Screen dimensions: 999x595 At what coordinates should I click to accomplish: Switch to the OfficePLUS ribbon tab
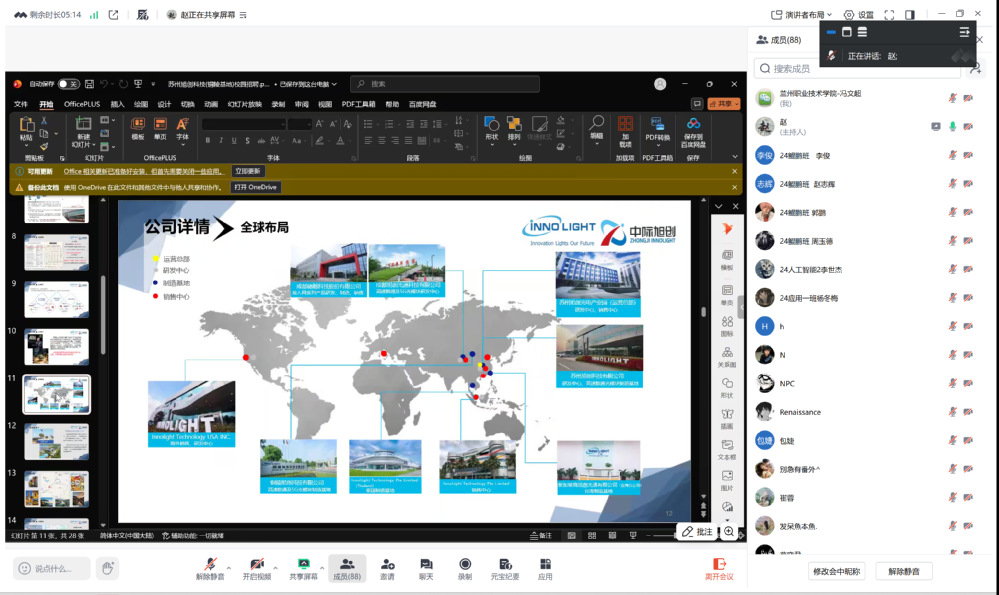(82, 104)
